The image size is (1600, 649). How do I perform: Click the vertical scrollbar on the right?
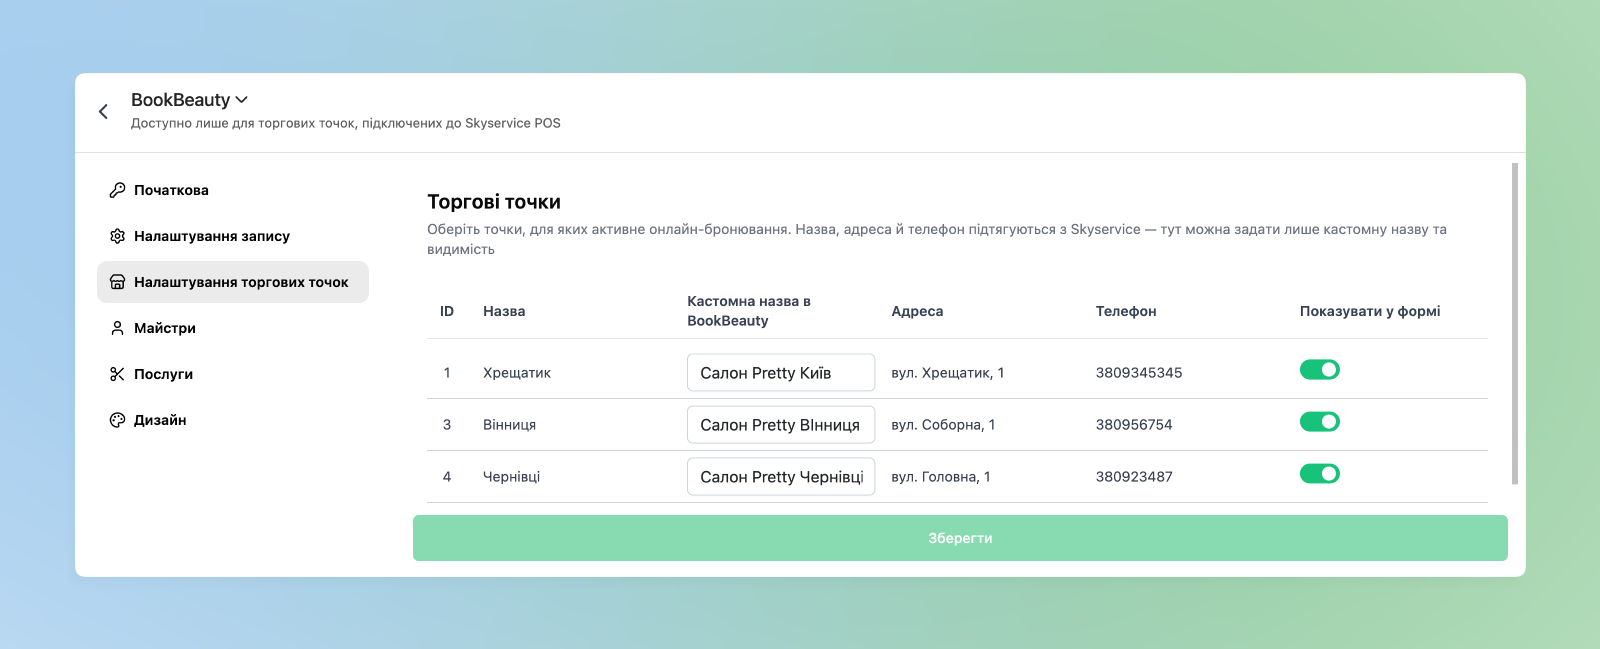(1515, 324)
